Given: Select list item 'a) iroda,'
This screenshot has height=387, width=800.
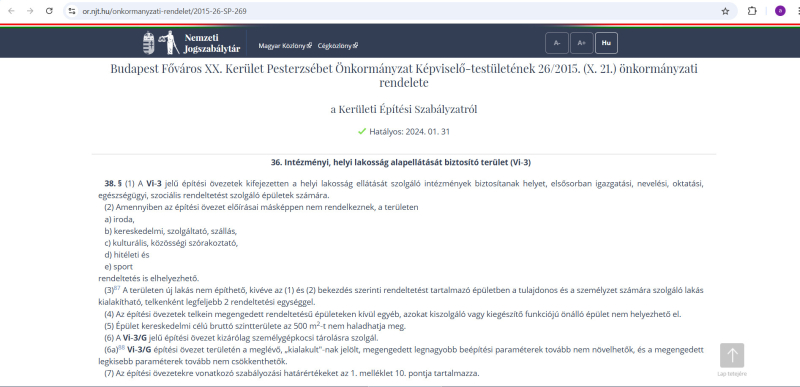Looking at the screenshot, I should 119,219.
